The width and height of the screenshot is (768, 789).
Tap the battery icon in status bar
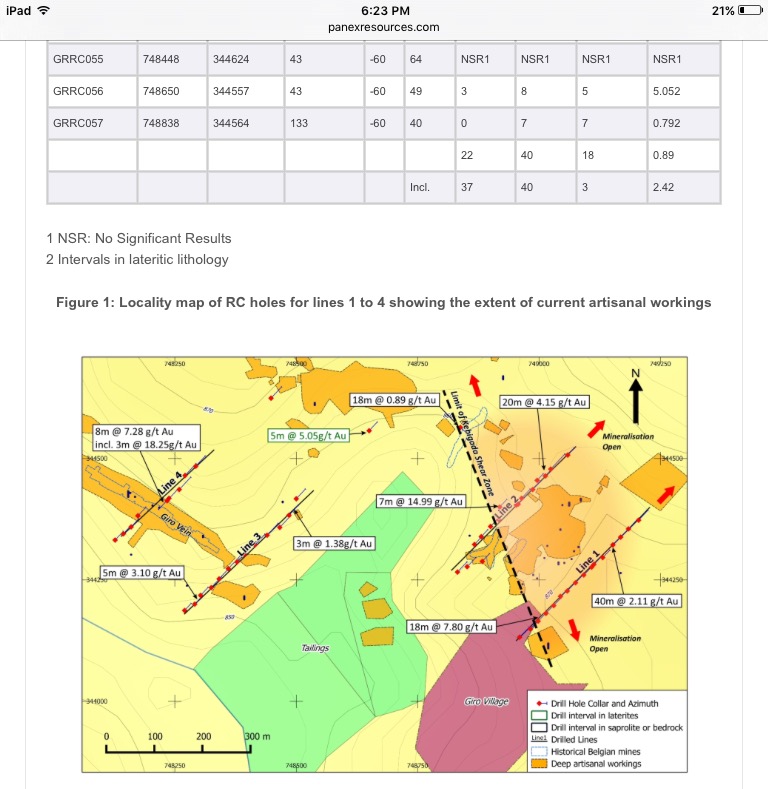(x=750, y=11)
